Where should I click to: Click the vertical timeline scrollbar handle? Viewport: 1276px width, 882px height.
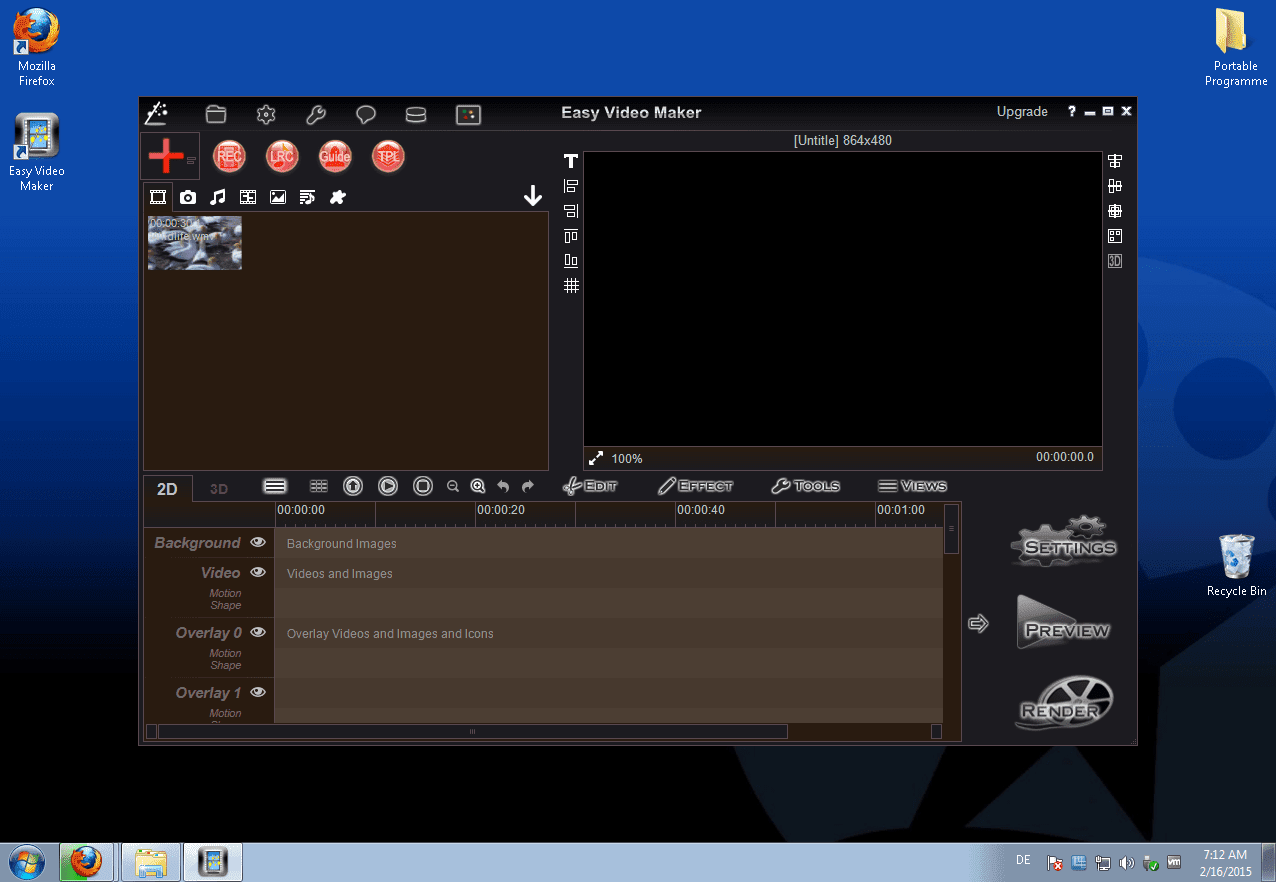click(x=951, y=529)
